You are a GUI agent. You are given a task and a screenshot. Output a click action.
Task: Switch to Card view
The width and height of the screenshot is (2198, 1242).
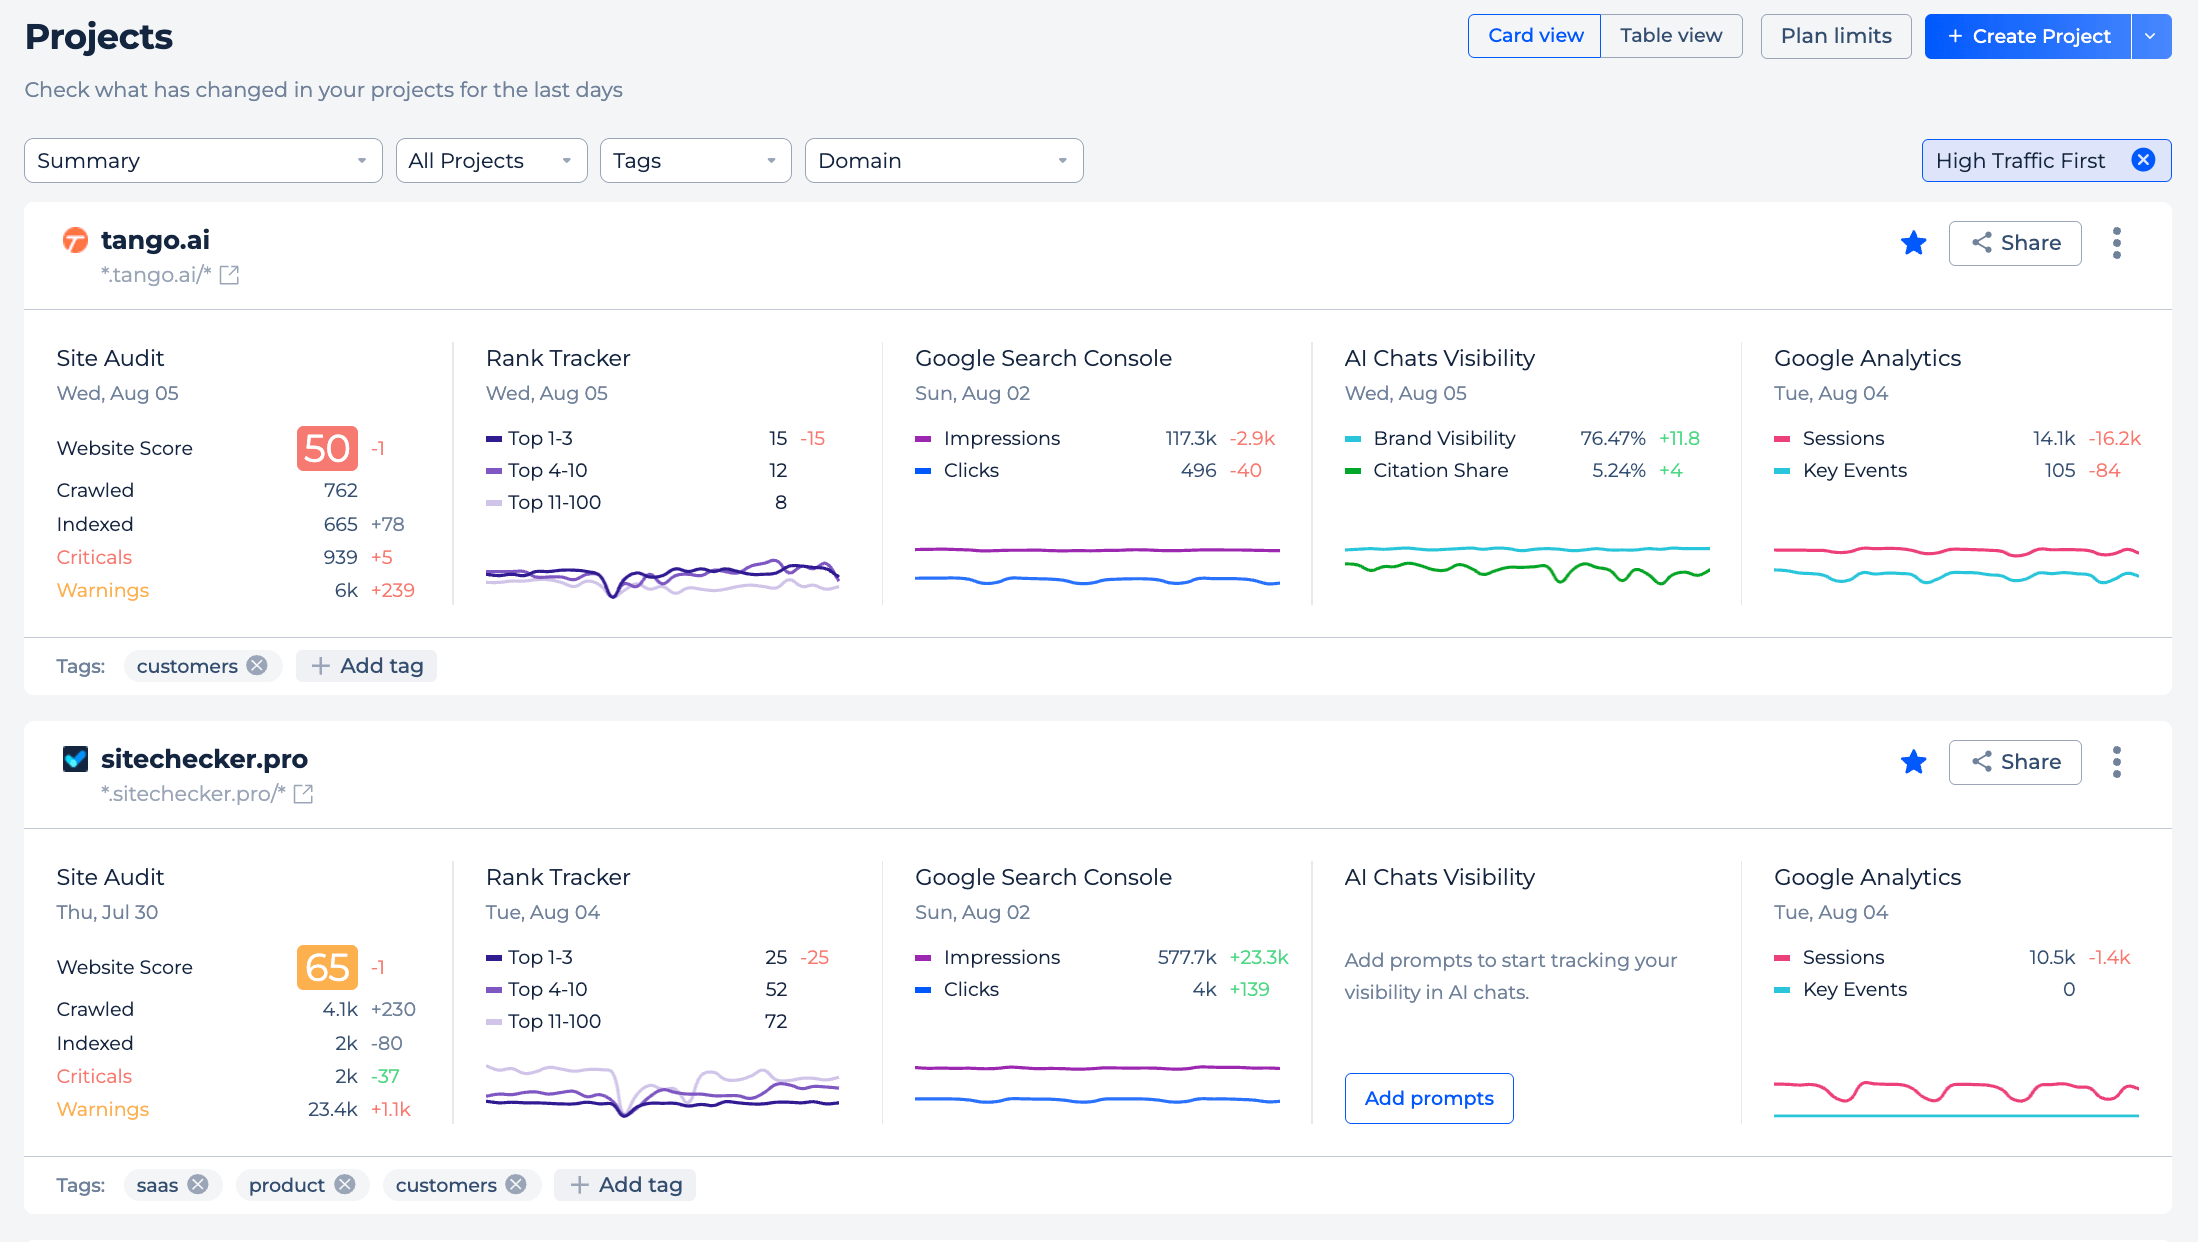click(x=1535, y=36)
